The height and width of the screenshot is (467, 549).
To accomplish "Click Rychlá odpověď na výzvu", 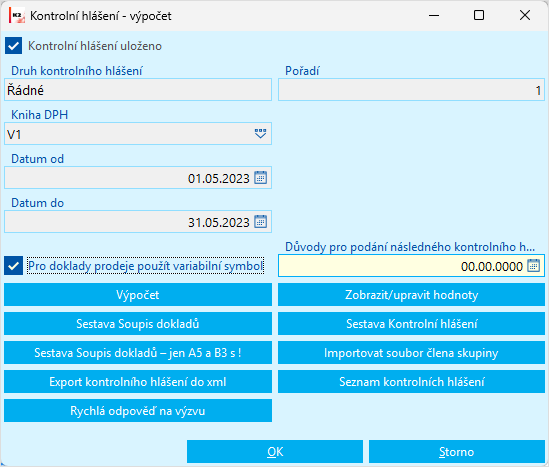I will click(x=138, y=411).
